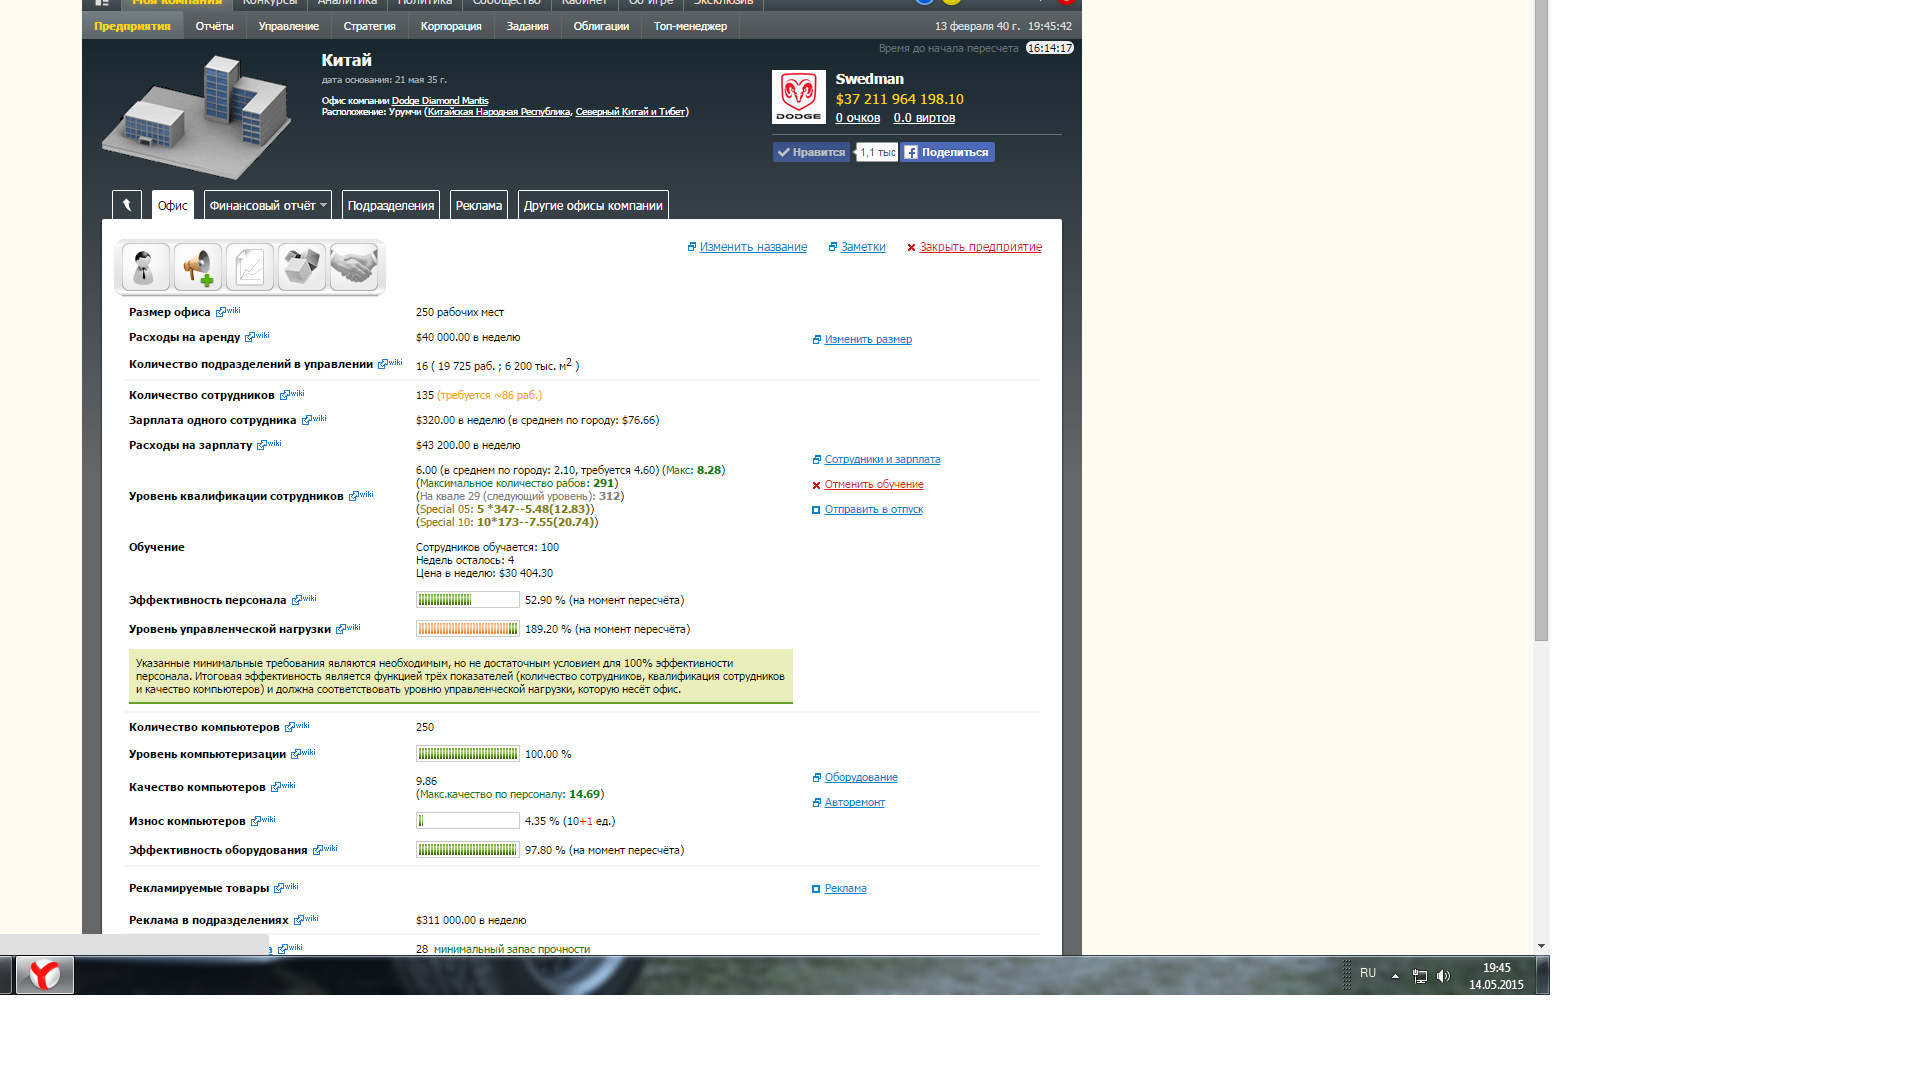Image resolution: width=1920 pixels, height=1080 pixels.
Task: Open Другие офисы компании tab
Action: [593, 205]
